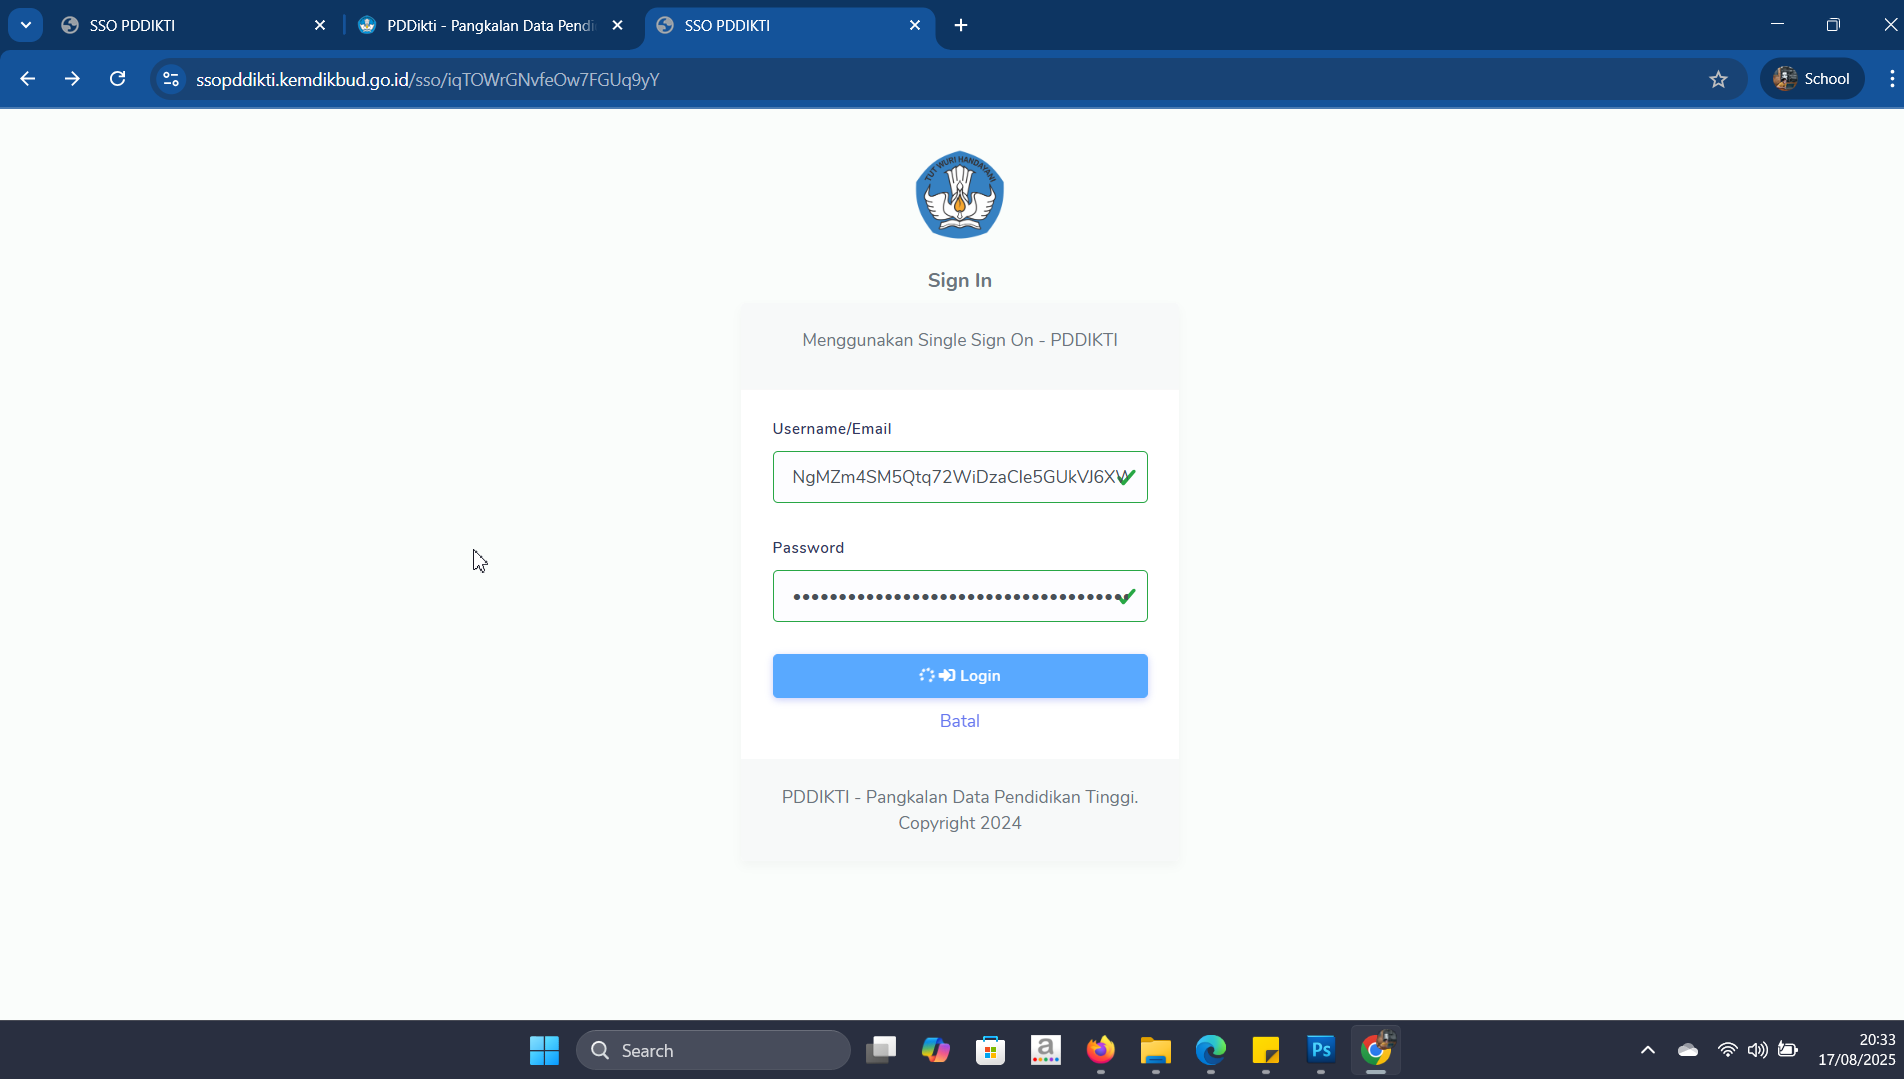Click the browser back arrow
This screenshot has width=1904, height=1079.
point(27,79)
